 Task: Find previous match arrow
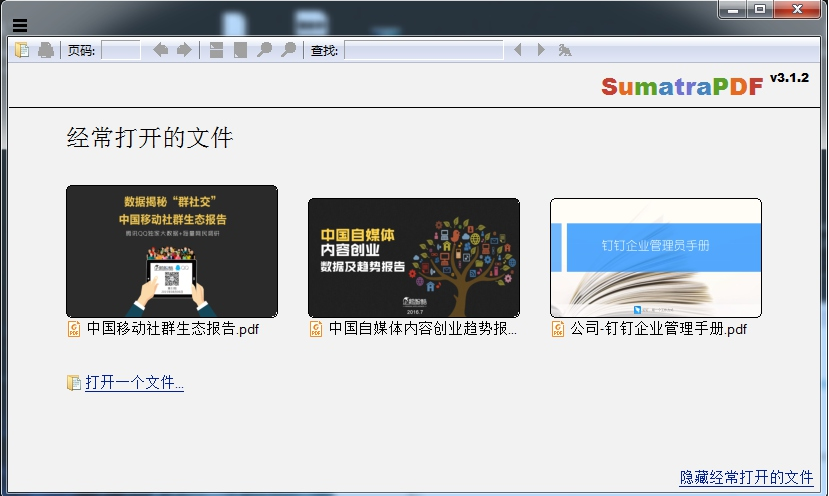[518, 50]
